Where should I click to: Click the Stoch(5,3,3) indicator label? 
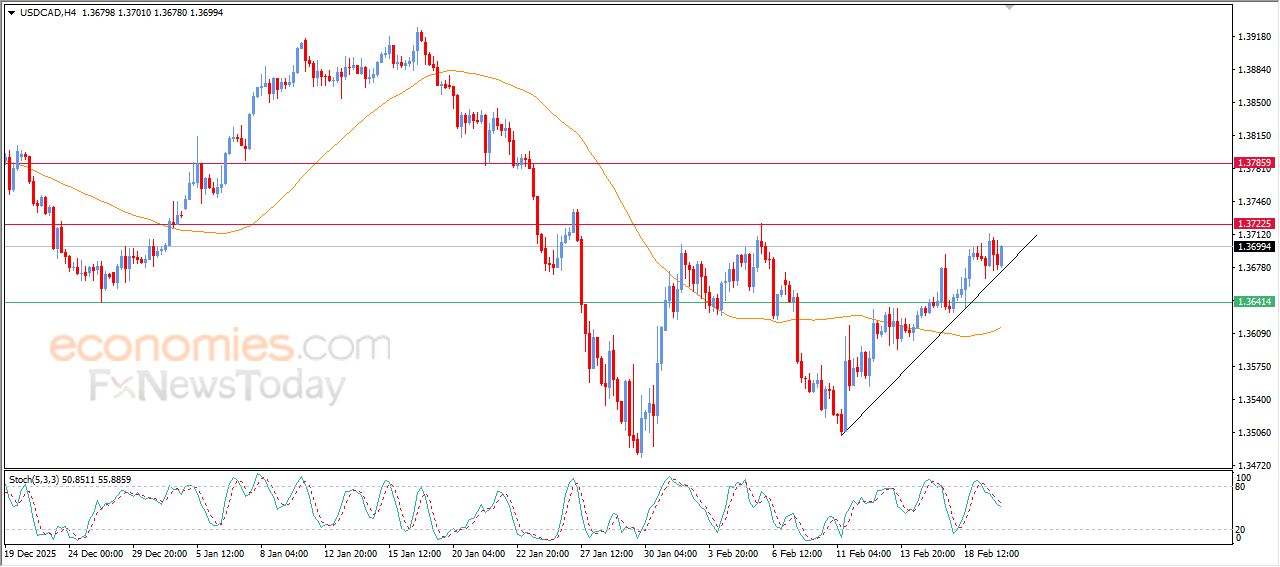click(x=36, y=480)
